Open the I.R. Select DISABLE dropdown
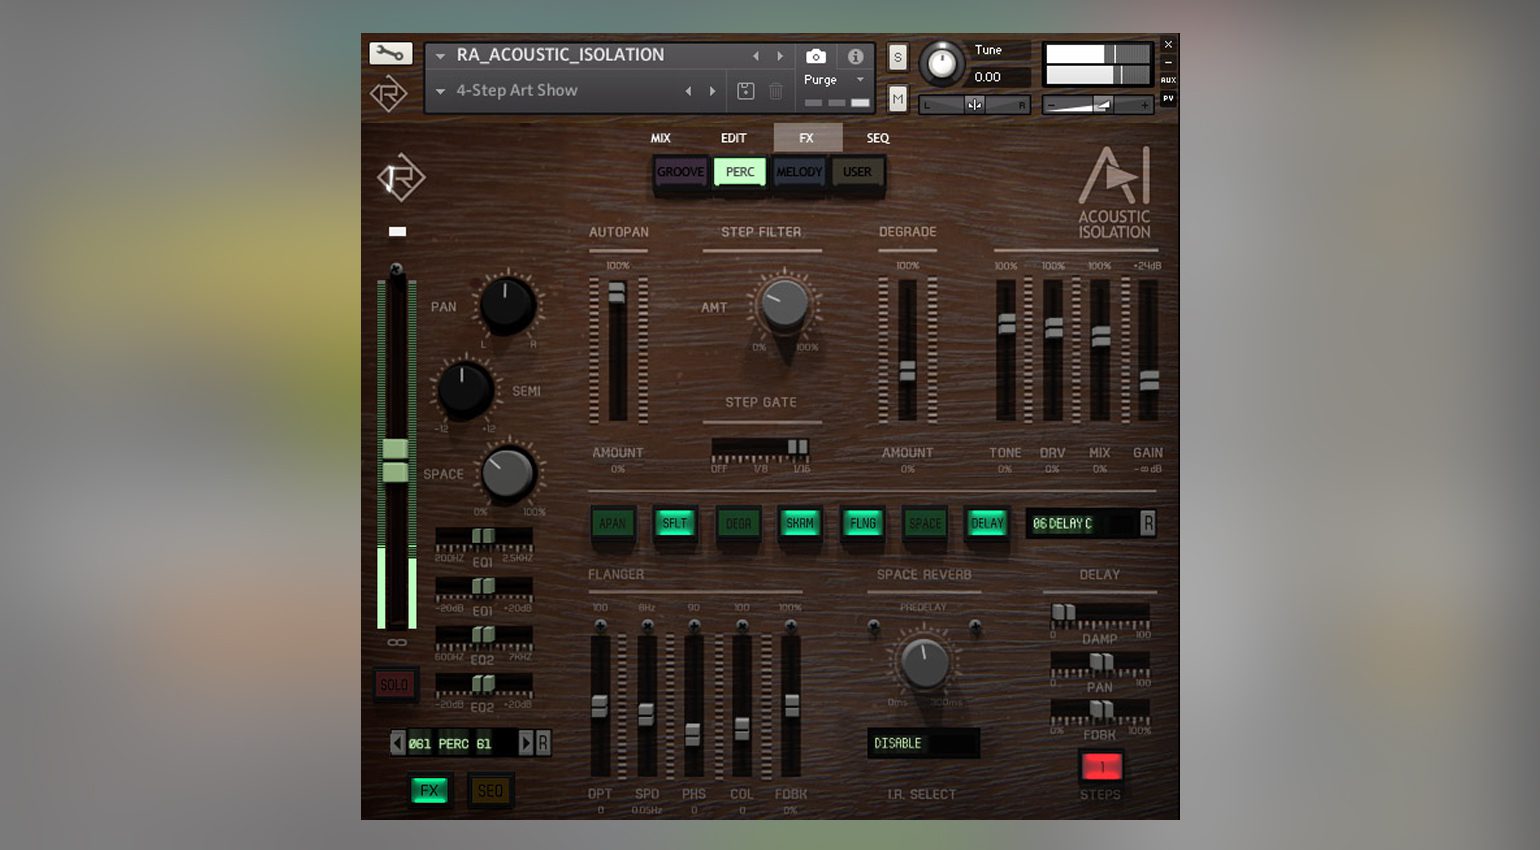Image resolution: width=1540 pixels, height=850 pixels. (922, 743)
